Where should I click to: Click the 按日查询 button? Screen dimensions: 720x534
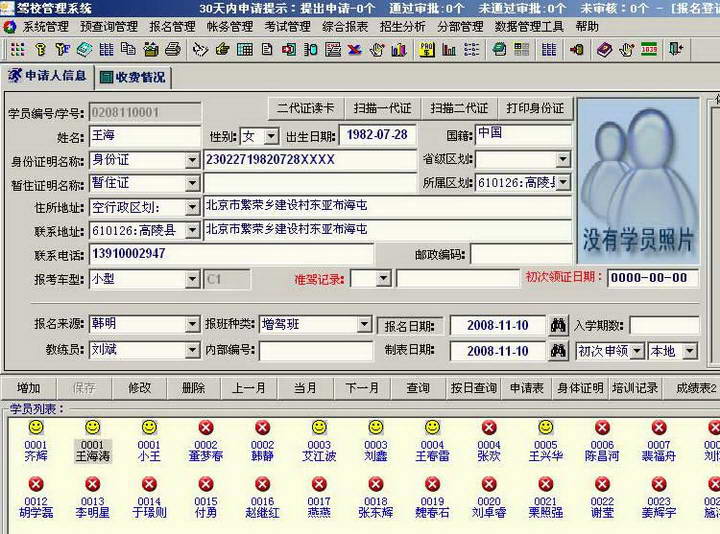point(473,388)
